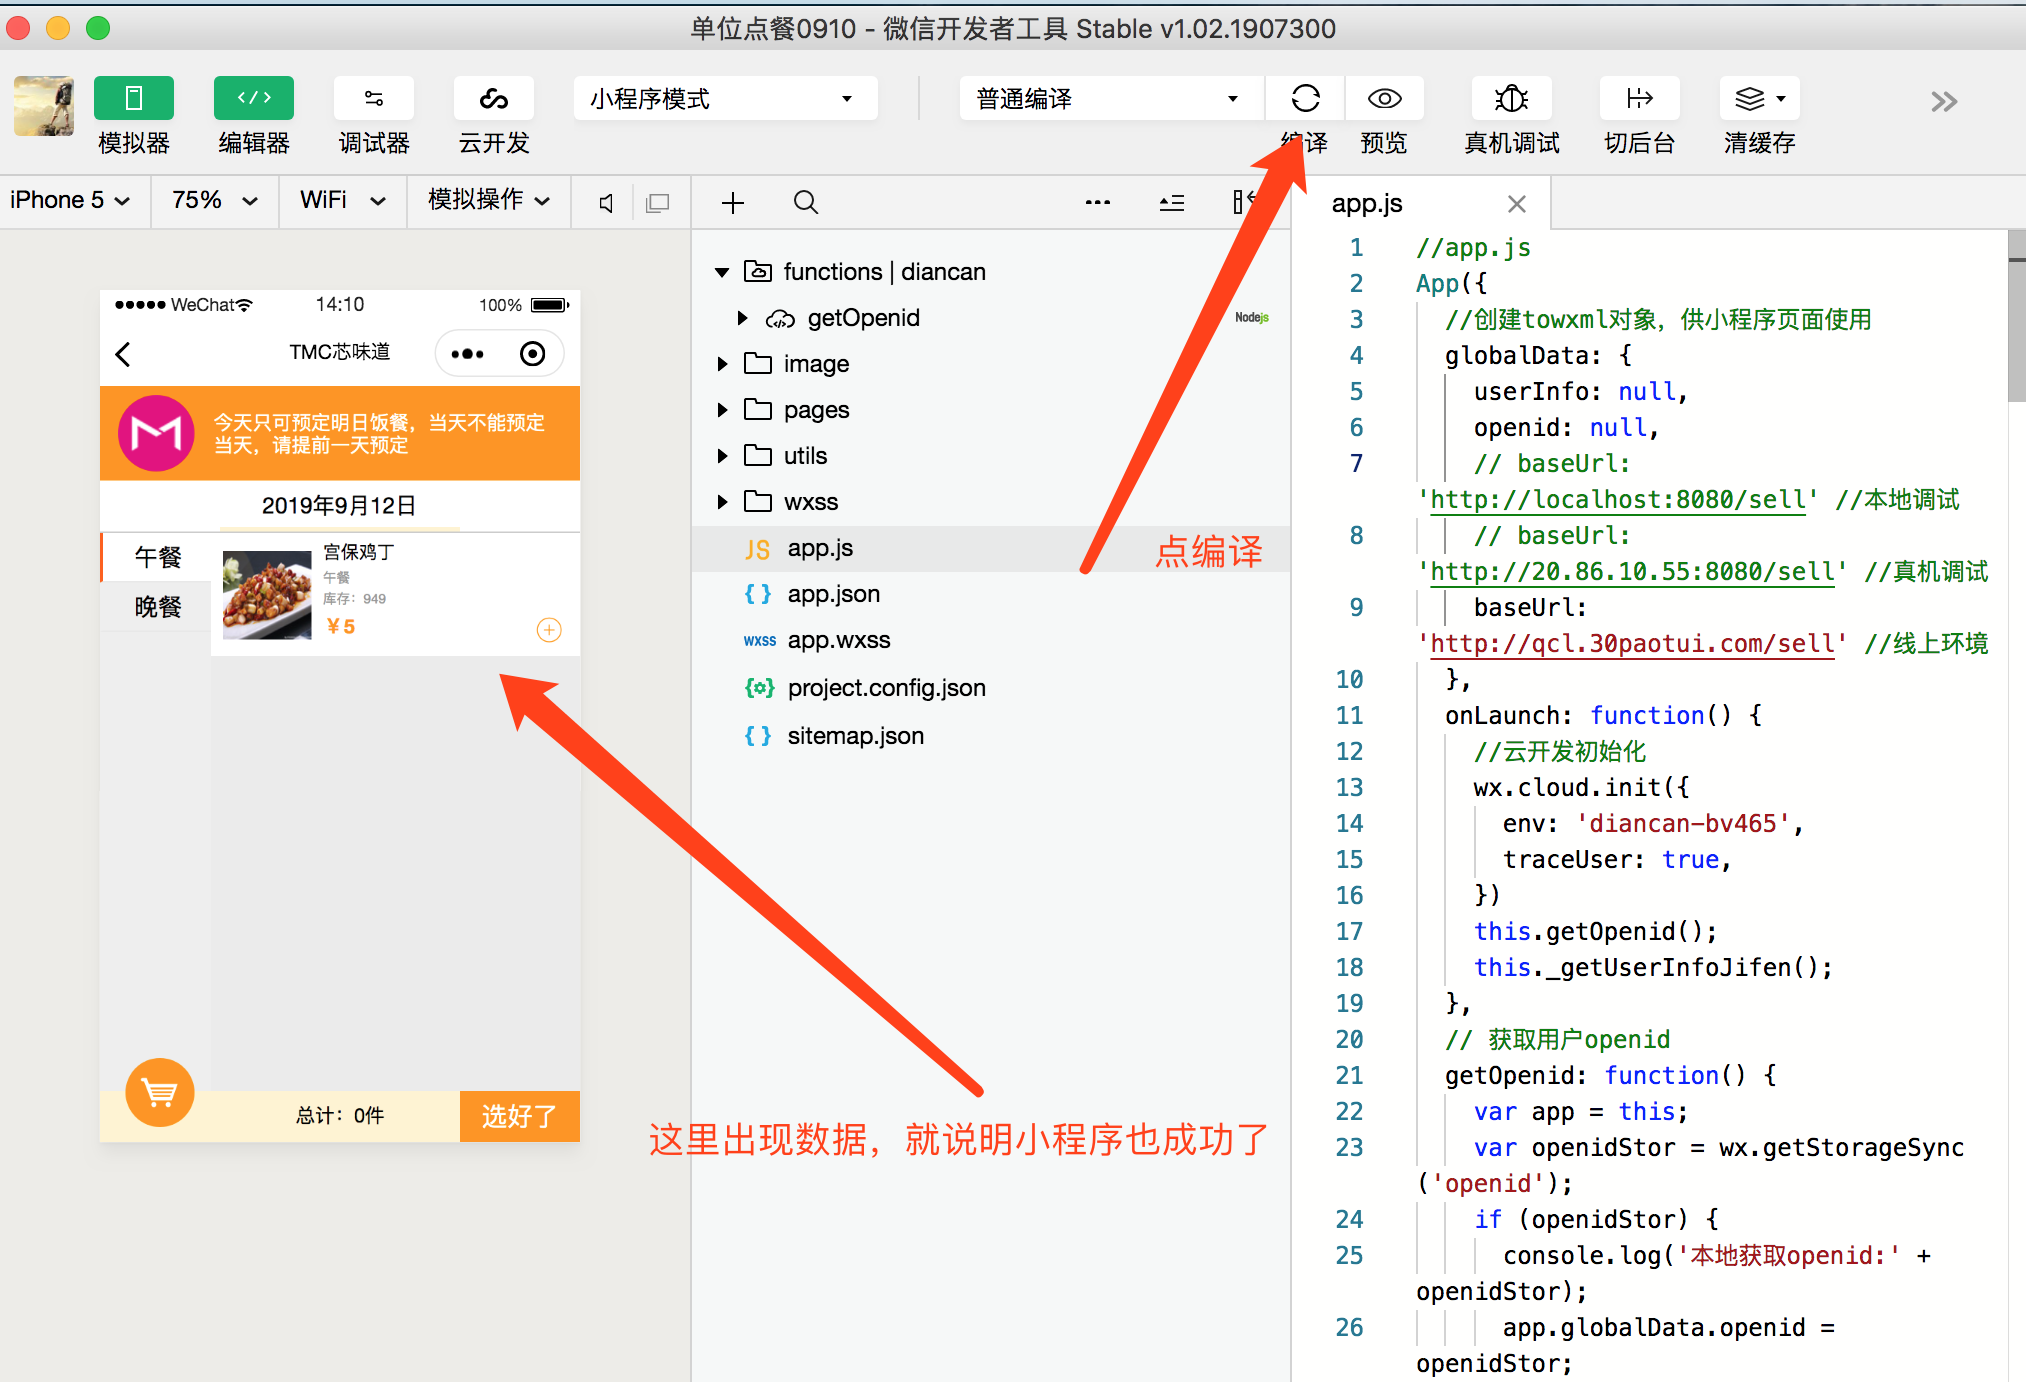The width and height of the screenshot is (2026, 1382).
Task: Mute the simulator sound speaker icon
Action: coord(606,203)
